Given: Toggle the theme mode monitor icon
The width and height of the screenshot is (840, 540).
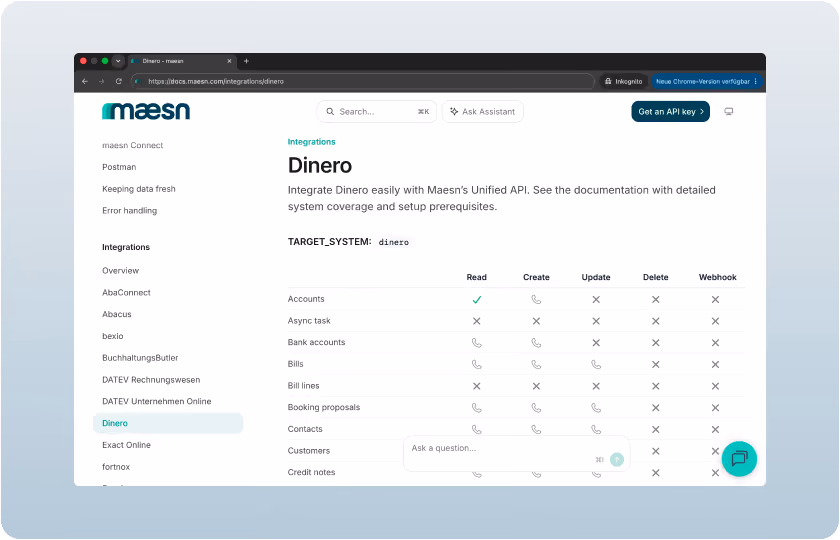Looking at the screenshot, I should (x=729, y=111).
